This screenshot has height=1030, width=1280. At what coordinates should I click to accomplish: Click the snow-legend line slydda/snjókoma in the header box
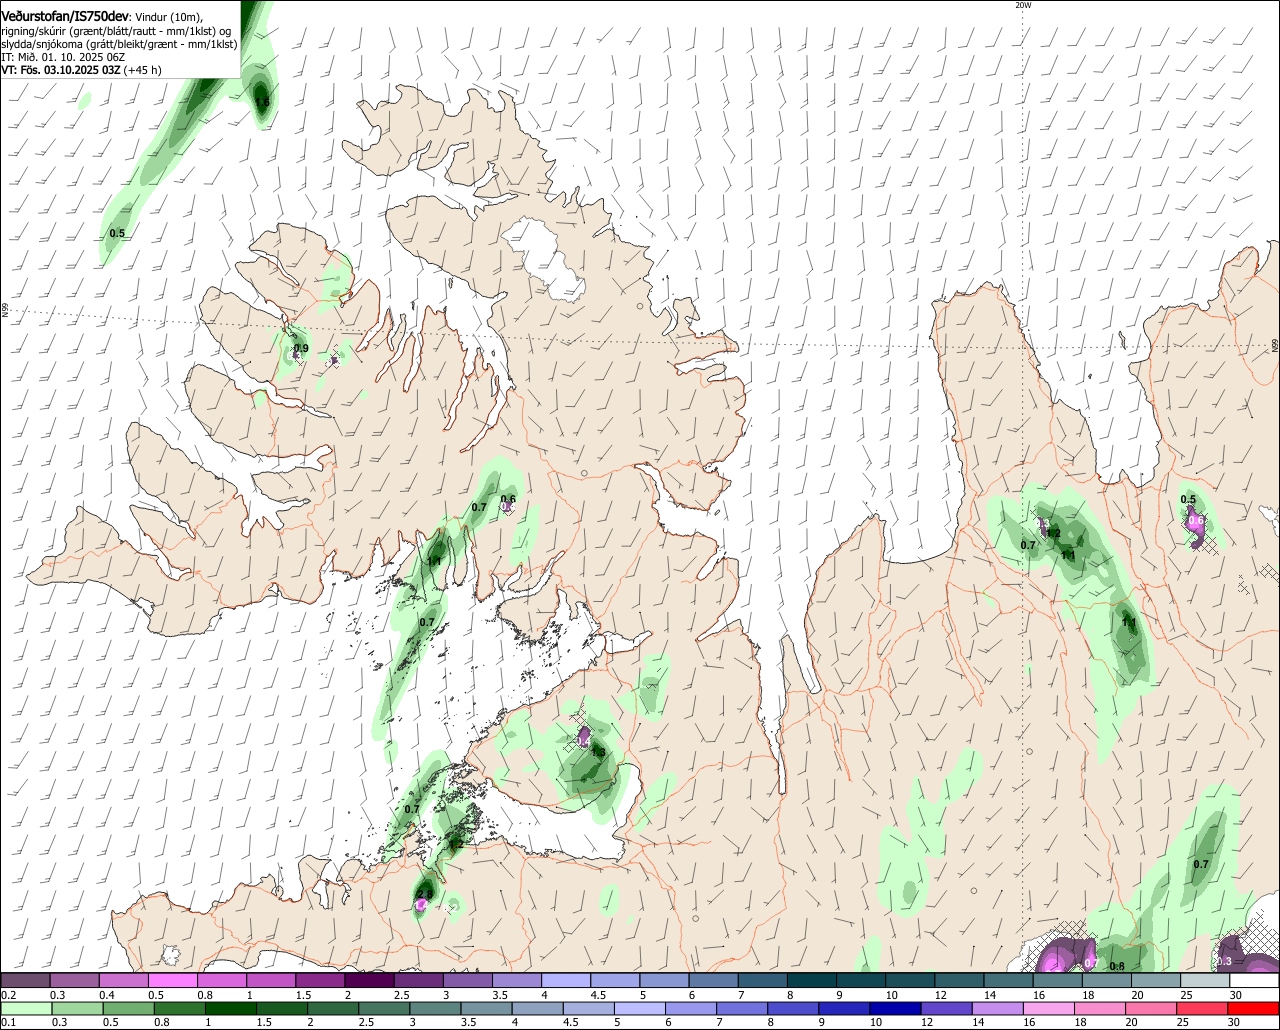click(x=119, y=44)
